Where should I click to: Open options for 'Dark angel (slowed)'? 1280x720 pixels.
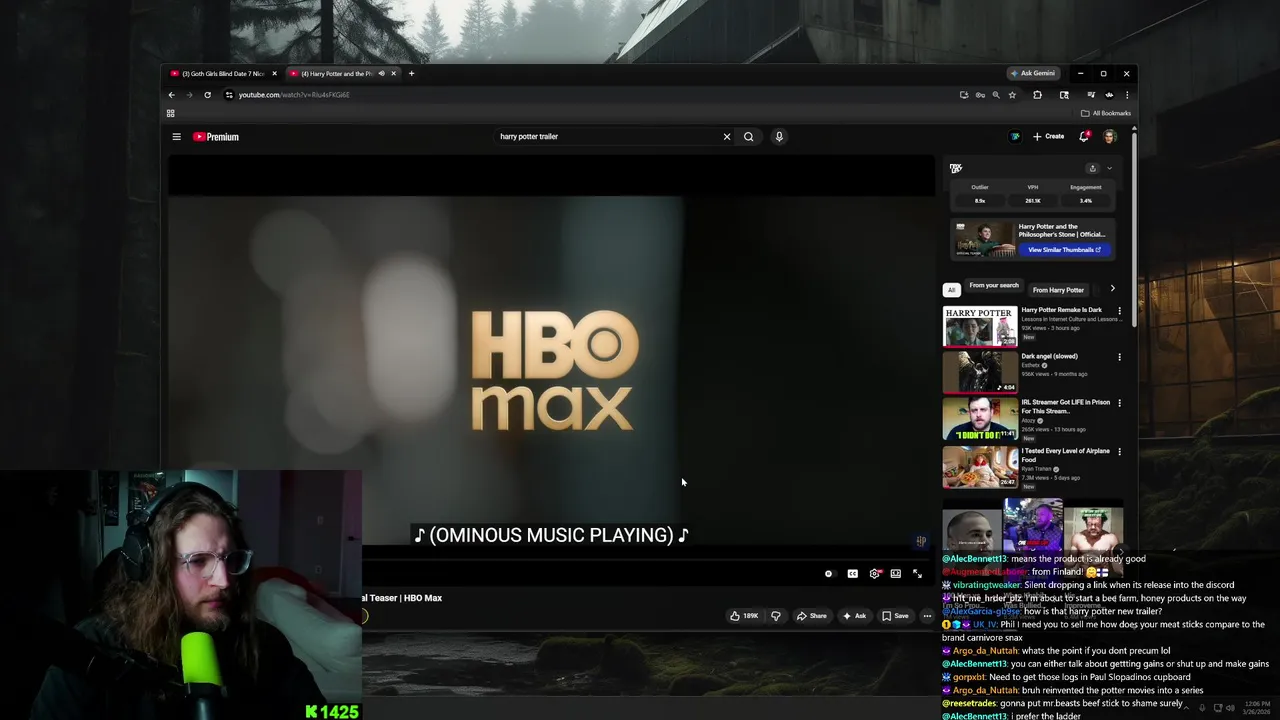(x=1119, y=357)
